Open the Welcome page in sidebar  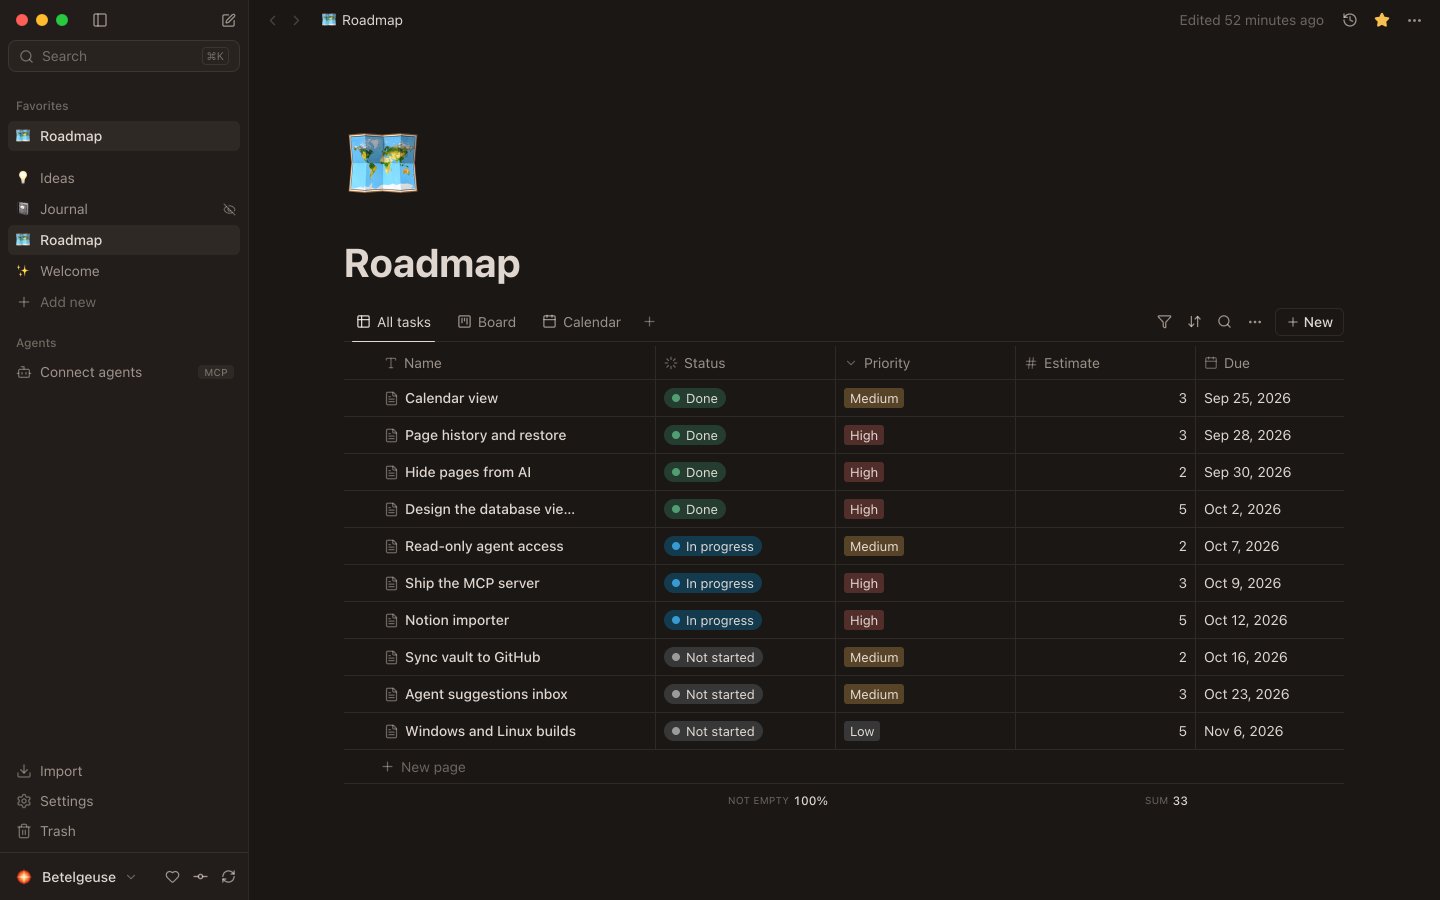[x=124, y=271]
